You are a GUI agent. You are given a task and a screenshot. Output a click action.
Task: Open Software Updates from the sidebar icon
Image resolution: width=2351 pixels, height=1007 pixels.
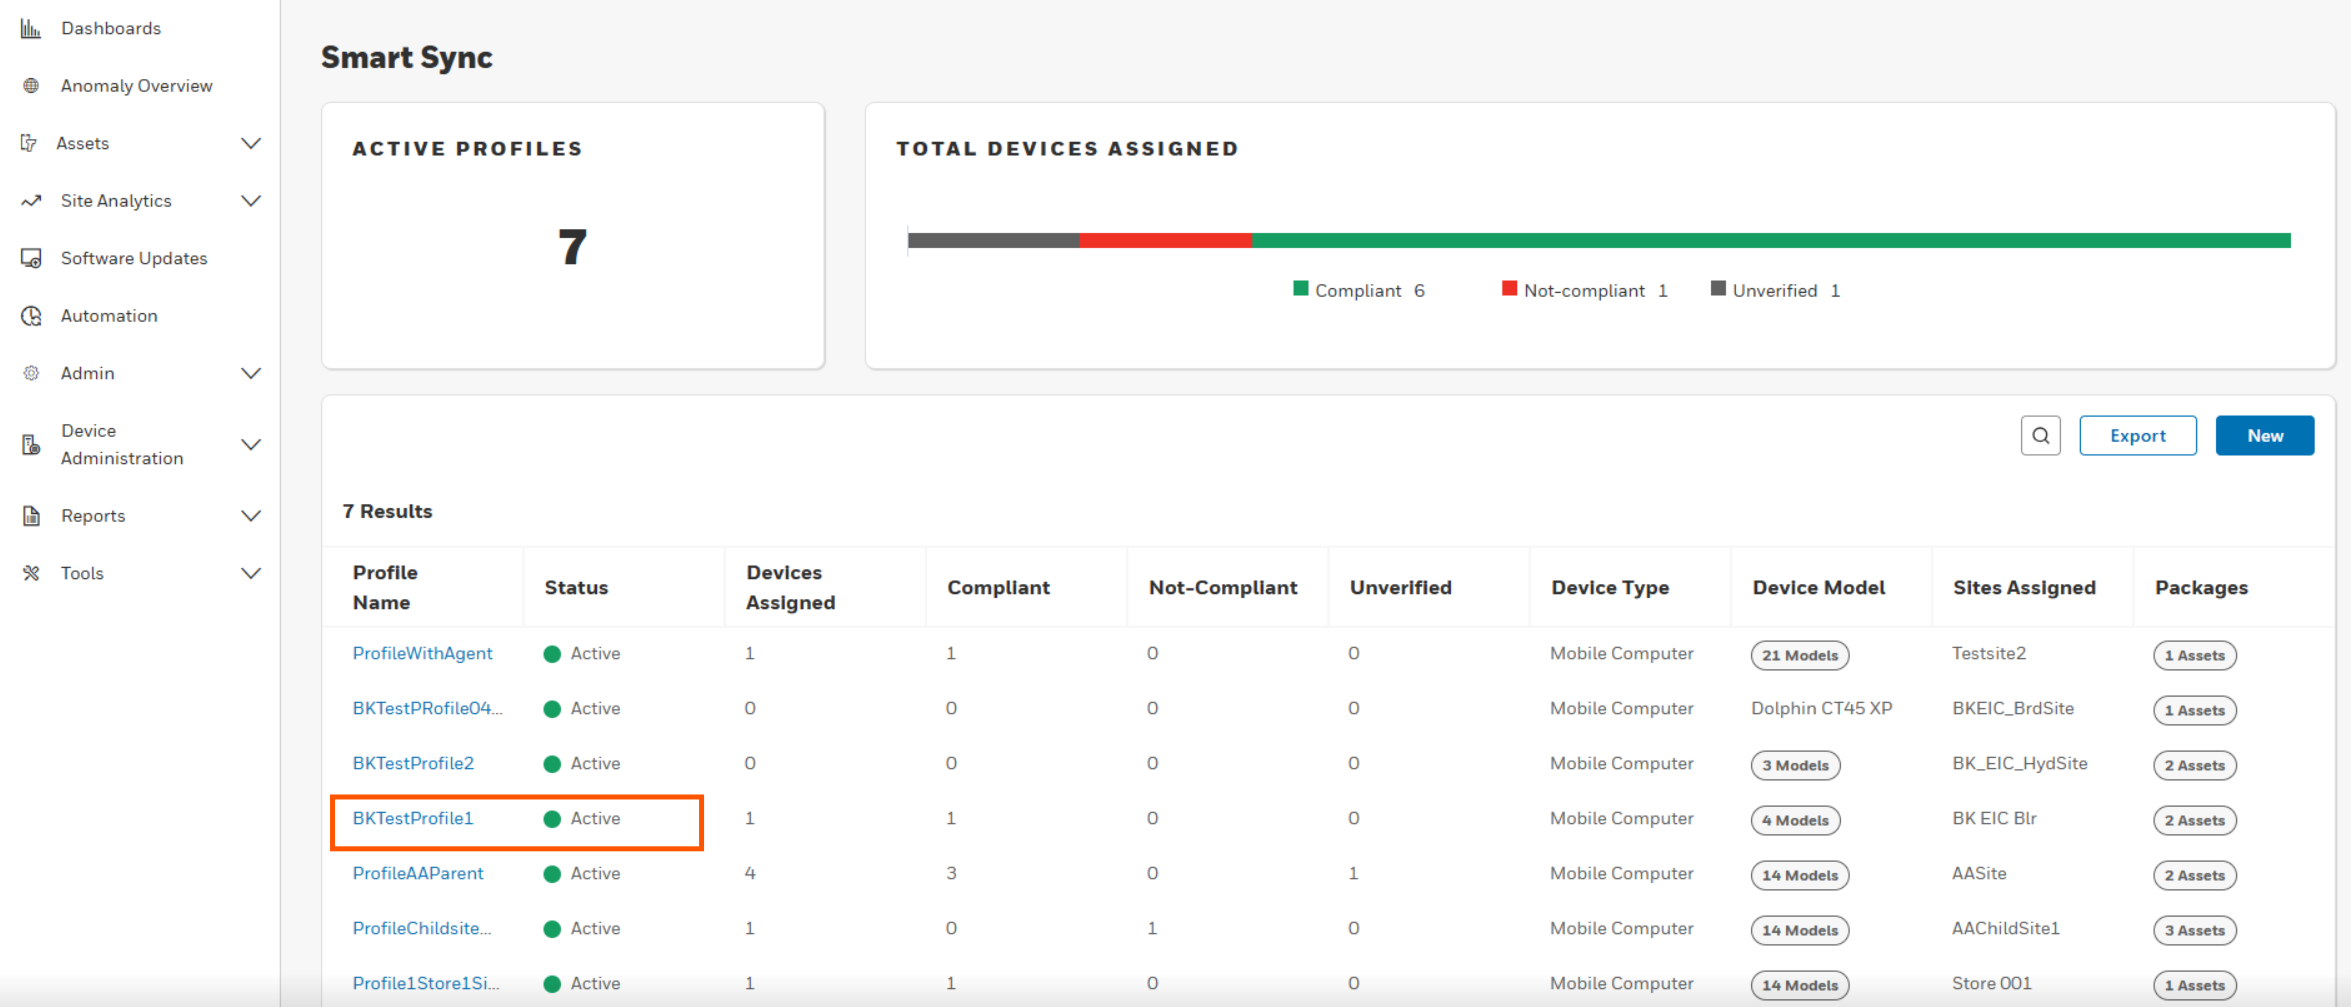click(x=30, y=257)
